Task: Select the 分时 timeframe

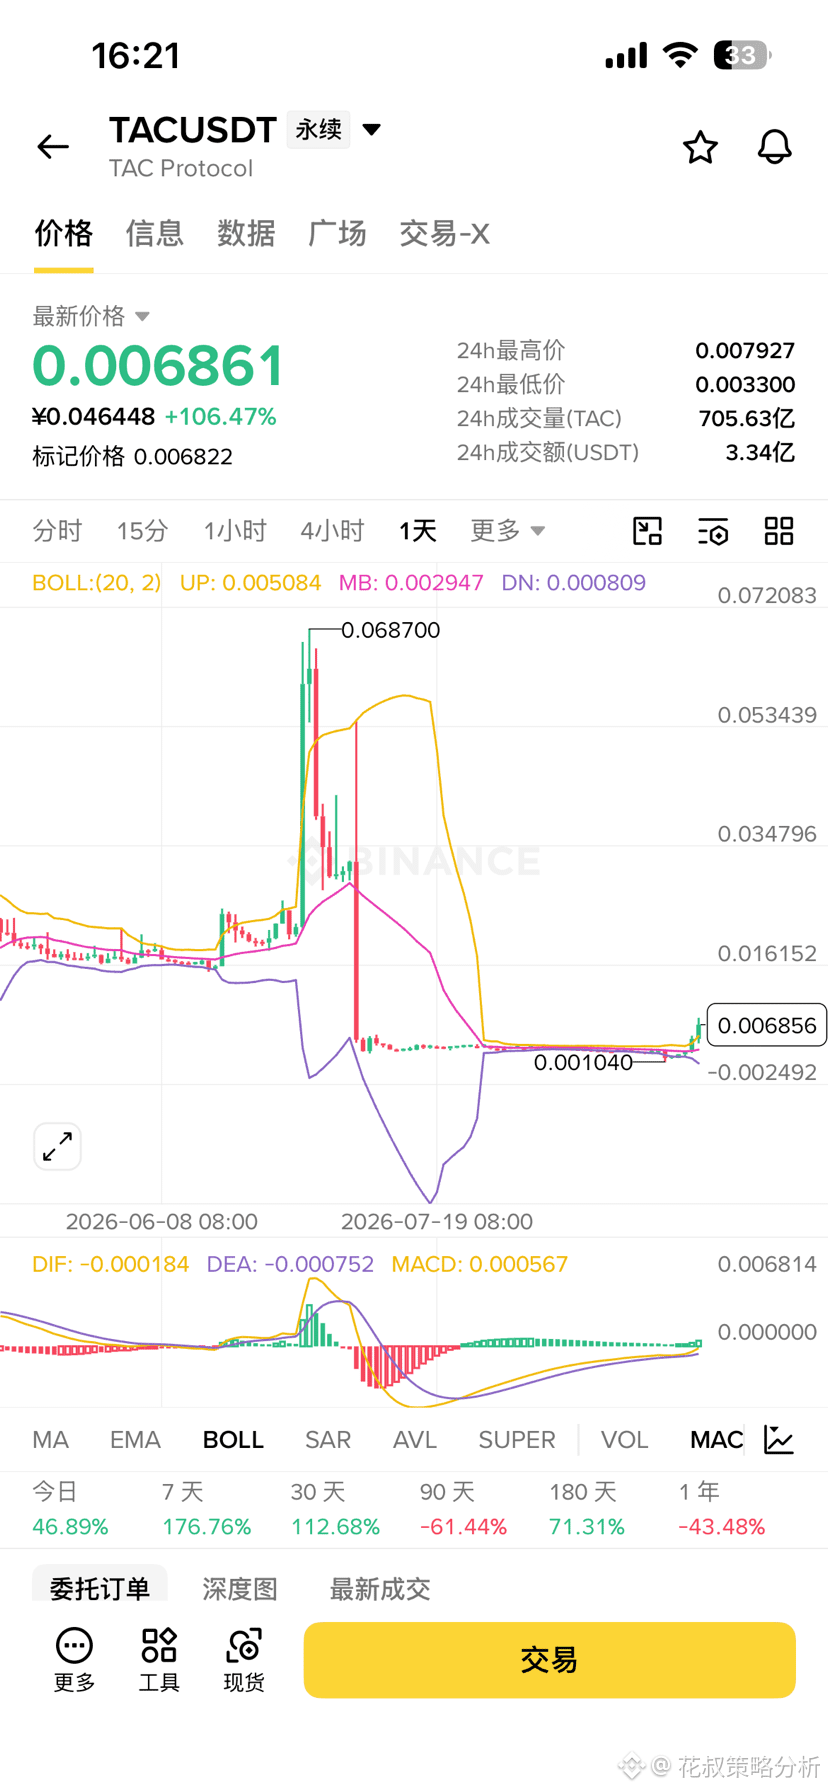Action: point(57,531)
